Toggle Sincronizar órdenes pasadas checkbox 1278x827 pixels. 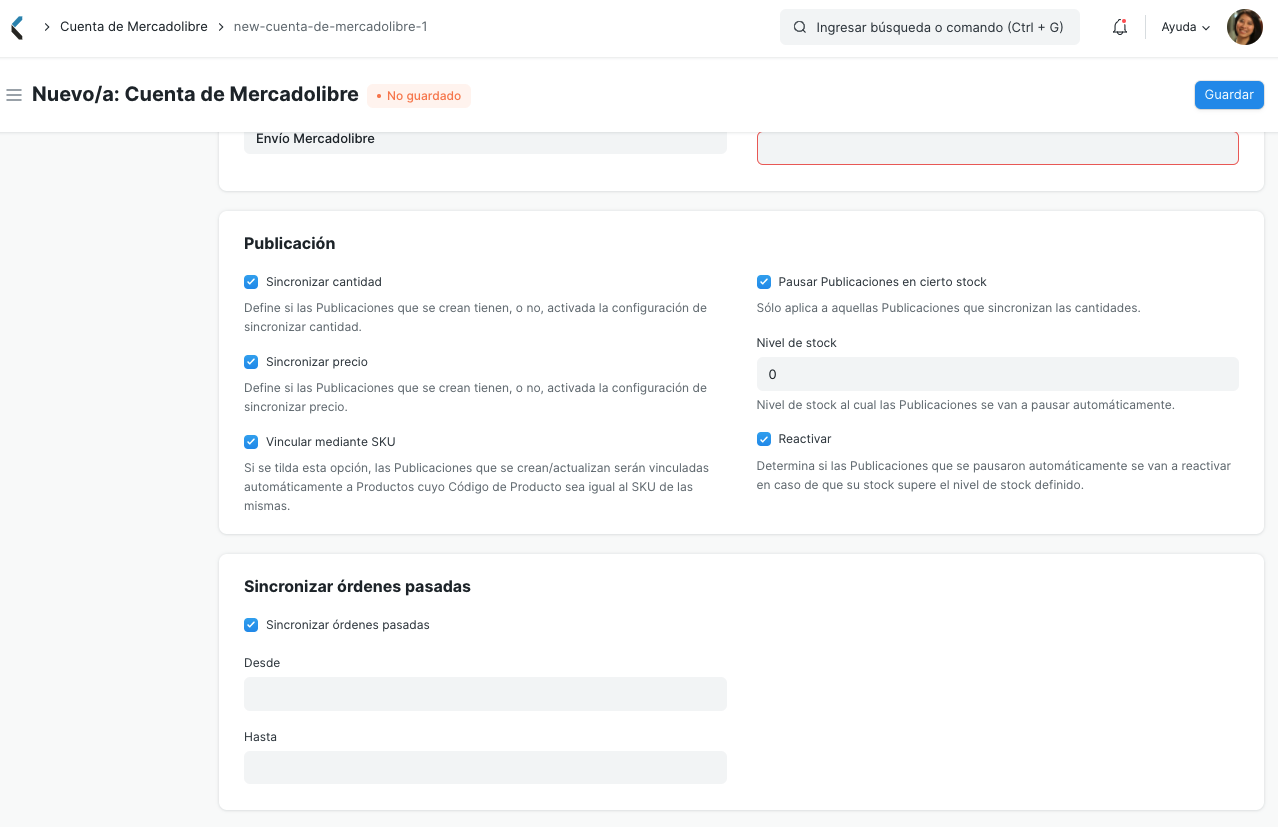pyautogui.click(x=251, y=625)
